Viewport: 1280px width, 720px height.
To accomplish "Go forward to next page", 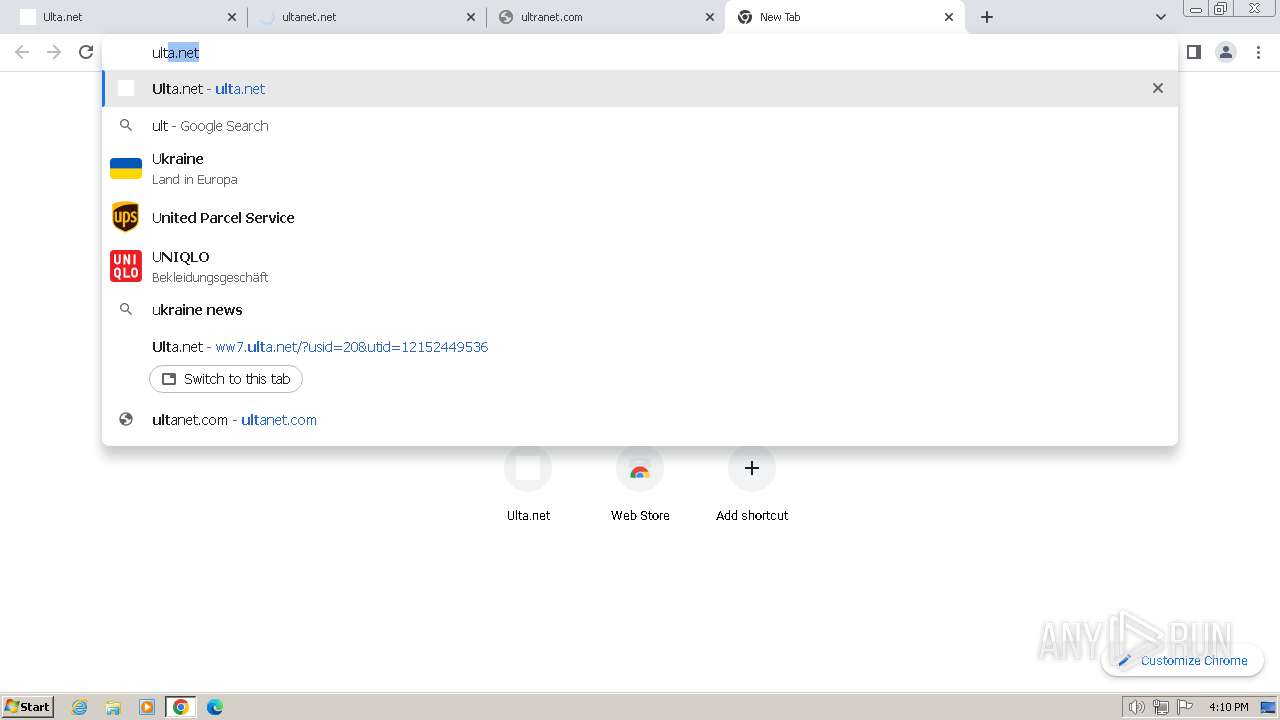I will tap(54, 52).
